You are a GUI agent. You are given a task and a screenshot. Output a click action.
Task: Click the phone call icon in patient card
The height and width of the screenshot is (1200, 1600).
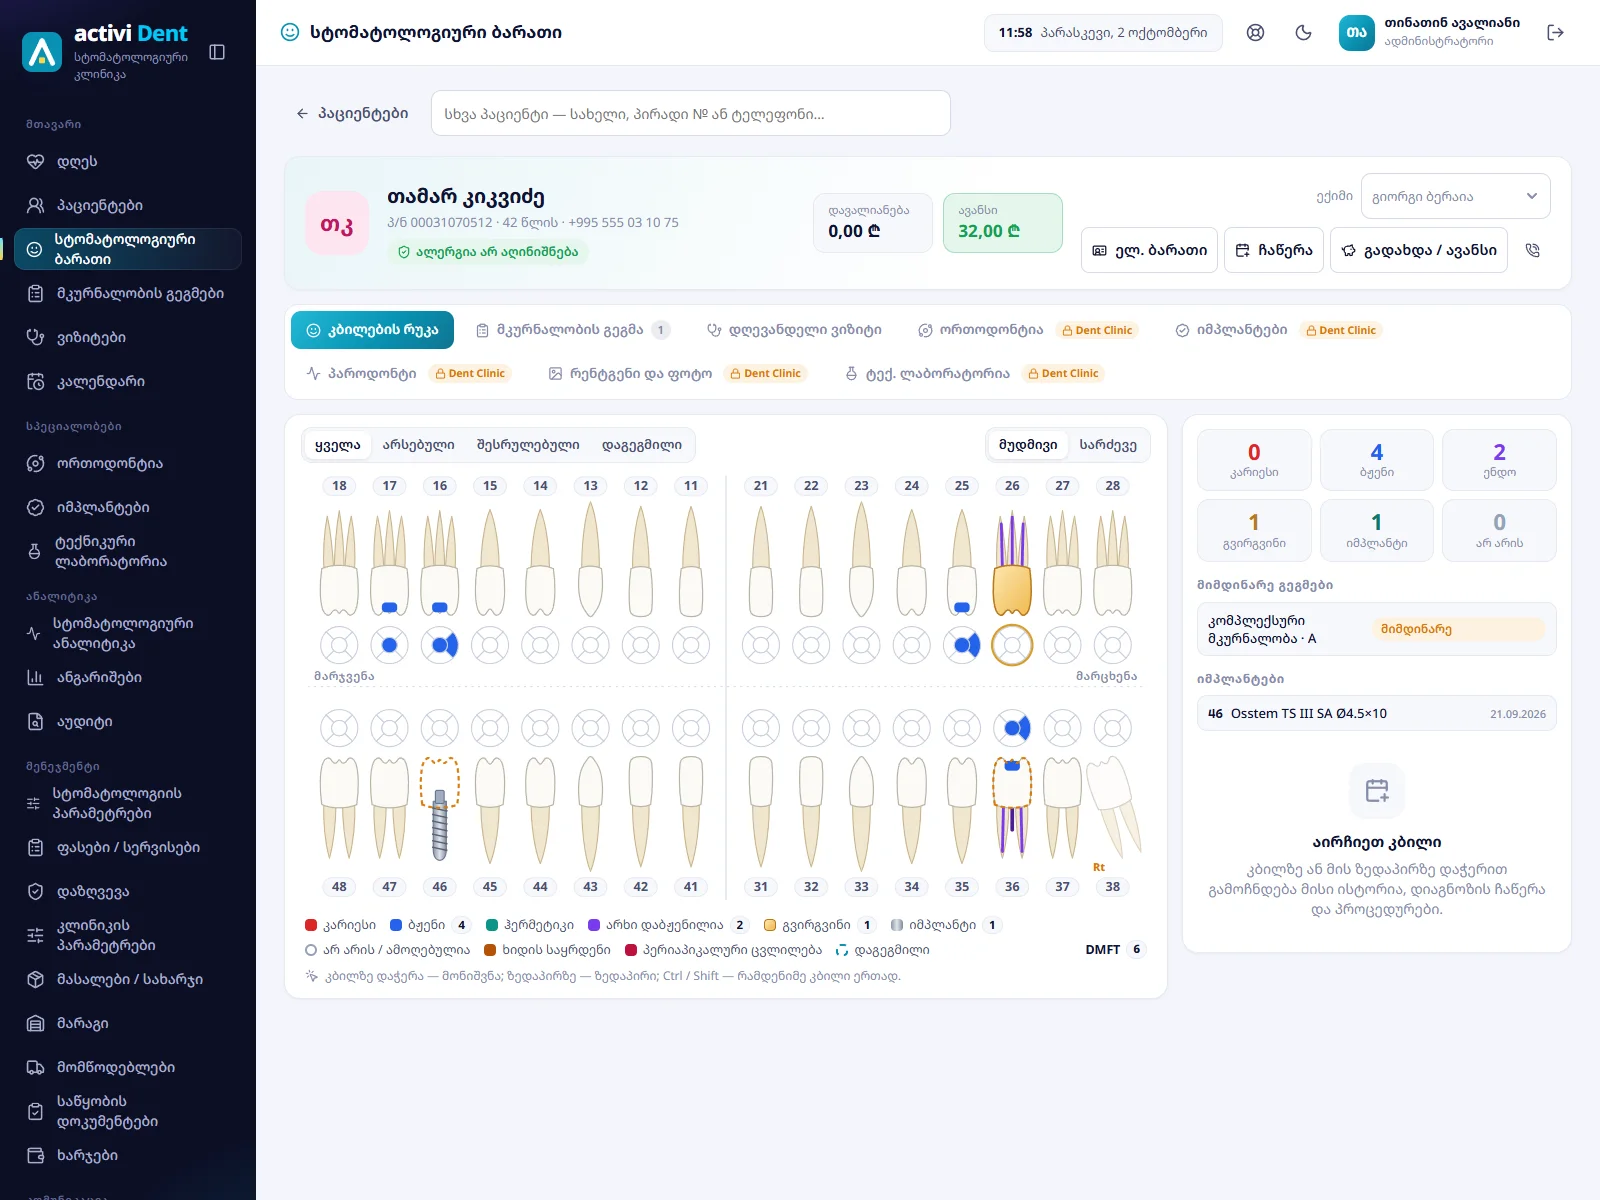click(x=1532, y=250)
